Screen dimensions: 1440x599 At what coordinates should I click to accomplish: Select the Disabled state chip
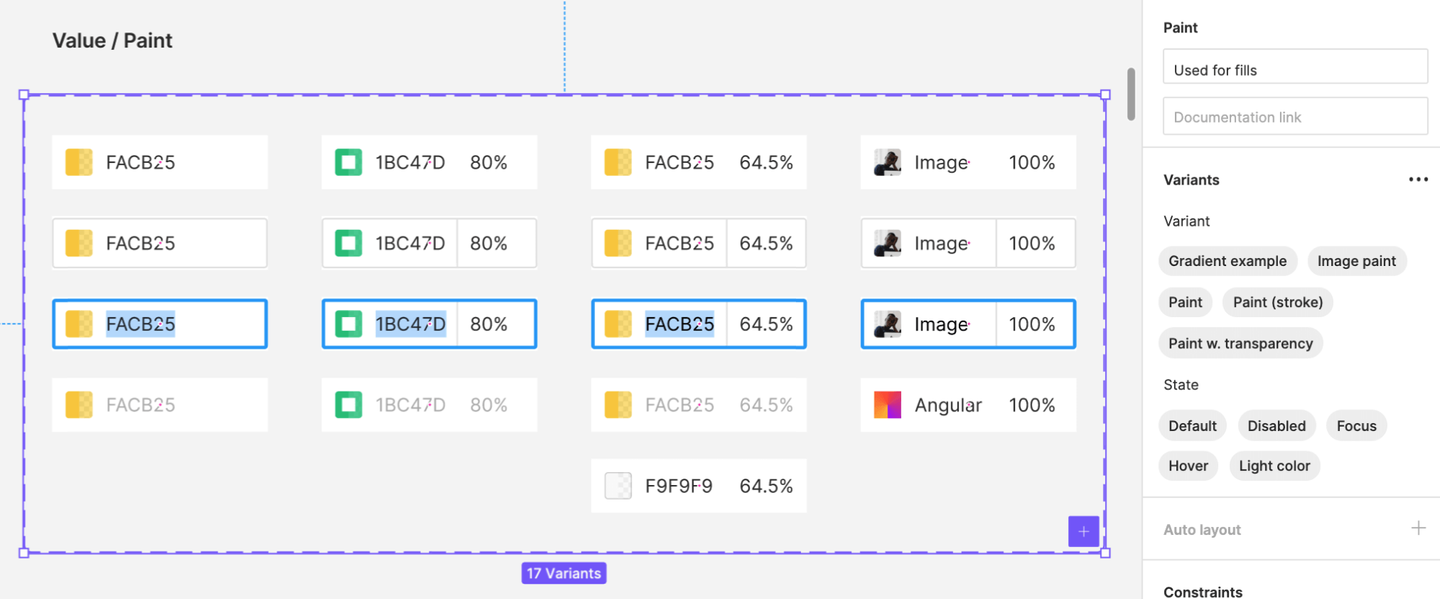(1276, 426)
